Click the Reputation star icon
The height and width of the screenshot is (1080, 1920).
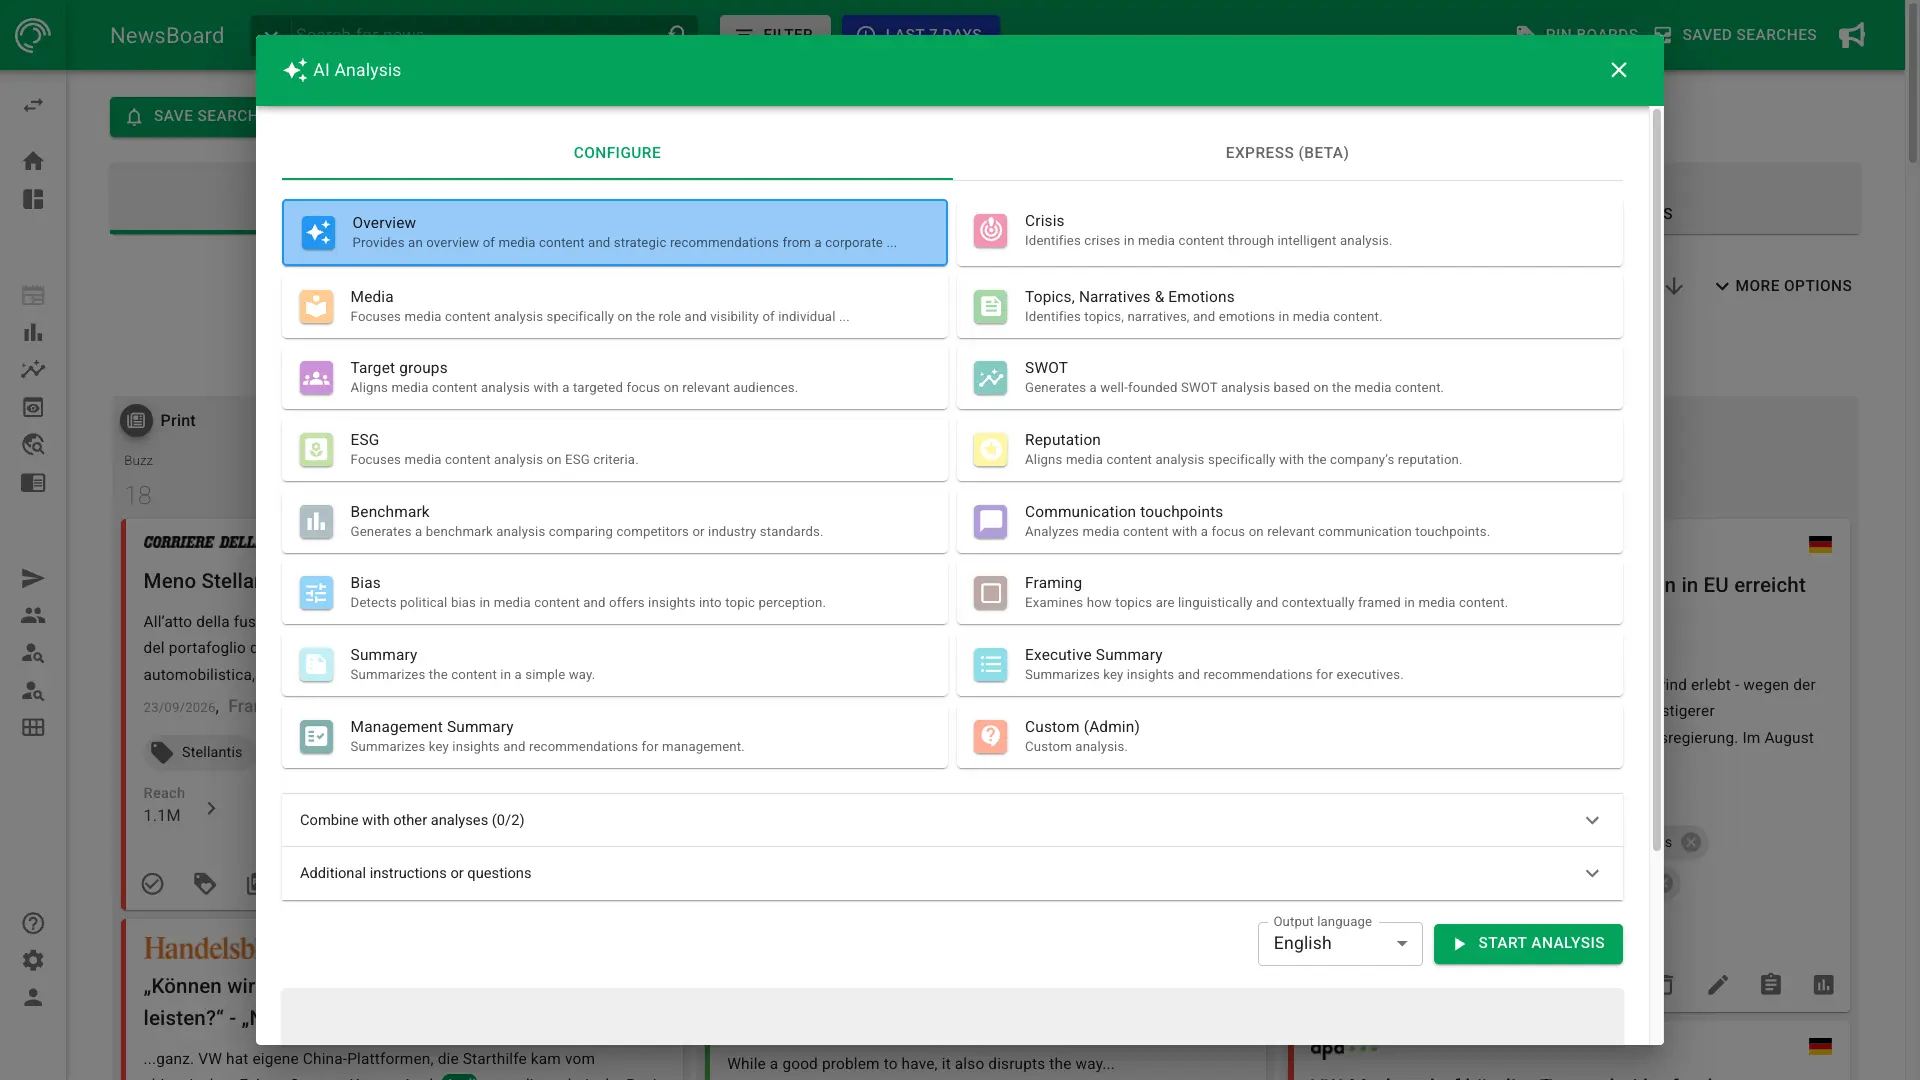(x=990, y=450)
